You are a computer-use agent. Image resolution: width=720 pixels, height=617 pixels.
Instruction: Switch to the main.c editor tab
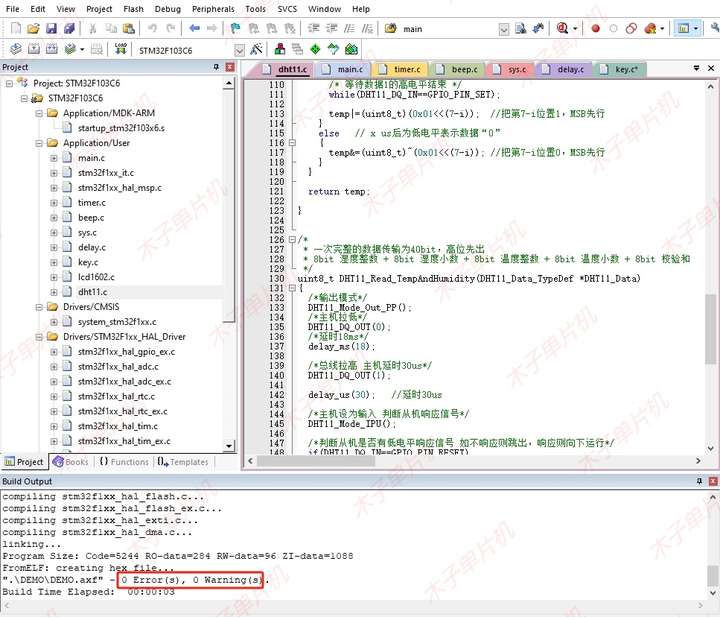[343, 69]
